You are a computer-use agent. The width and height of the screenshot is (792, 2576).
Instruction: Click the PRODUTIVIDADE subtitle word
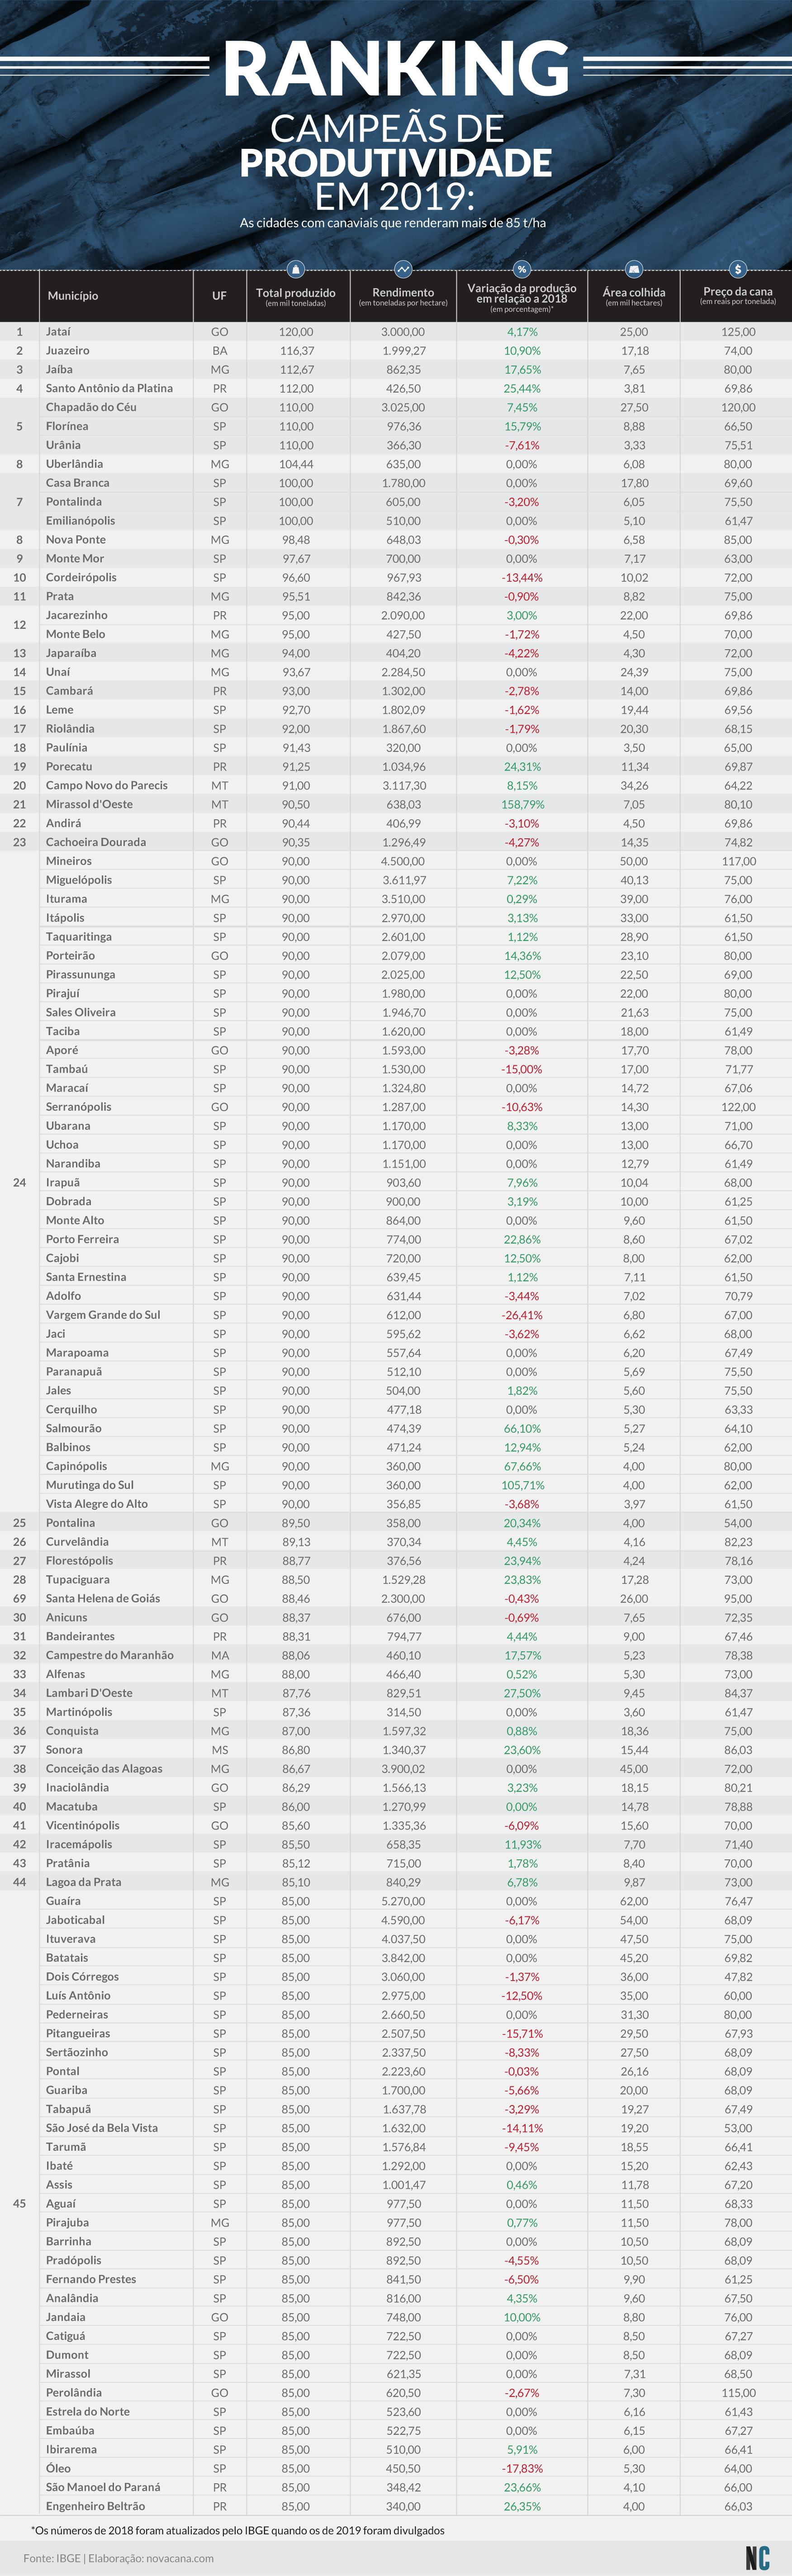(x=396, y=162)
